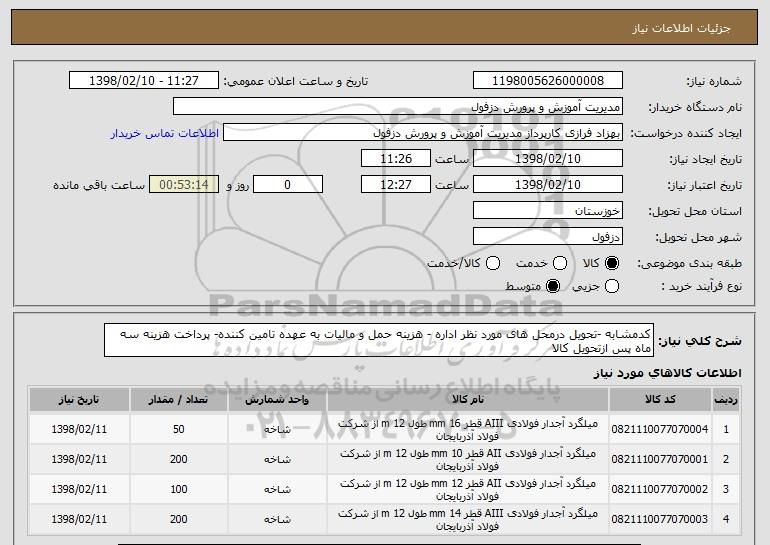Open the اطلاعات تماس خریدار link
The height and width of the screenshot is (545, 770).
(165, 134)
